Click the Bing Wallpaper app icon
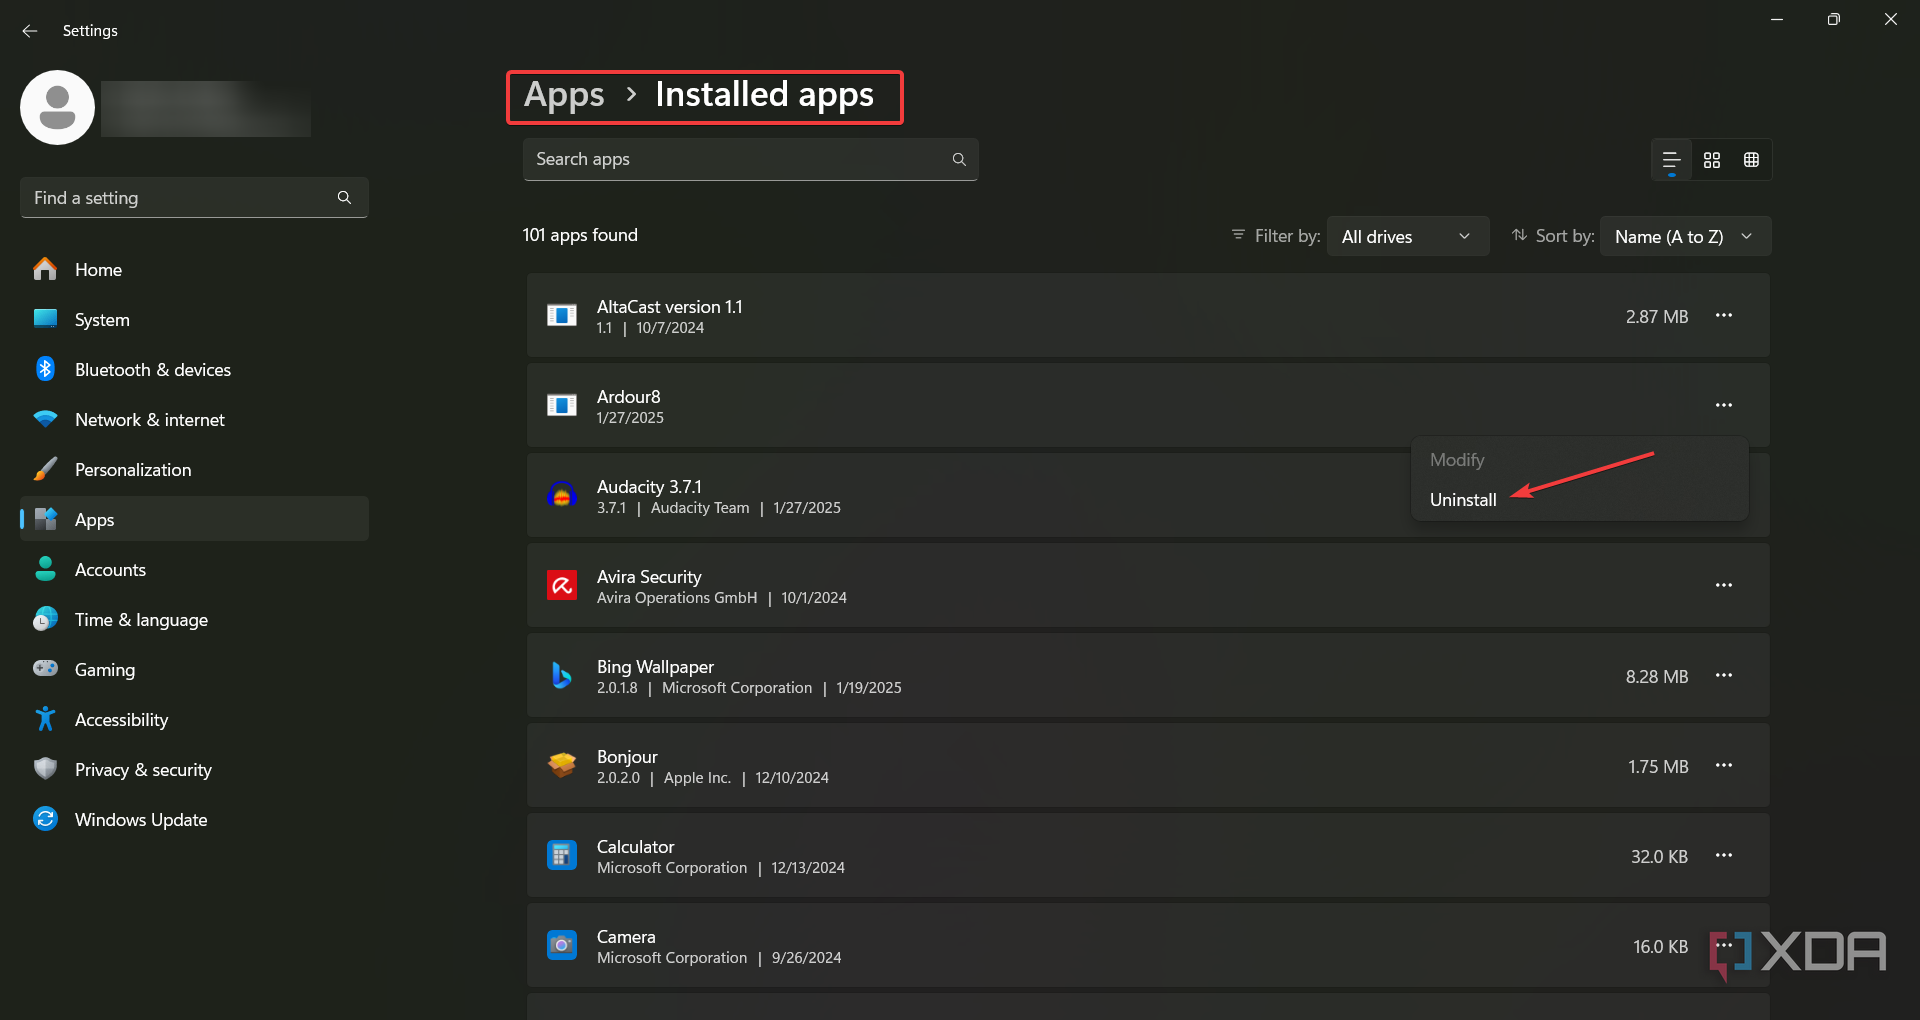This screenshot has height=1020, width=1920. click(562, 675)
